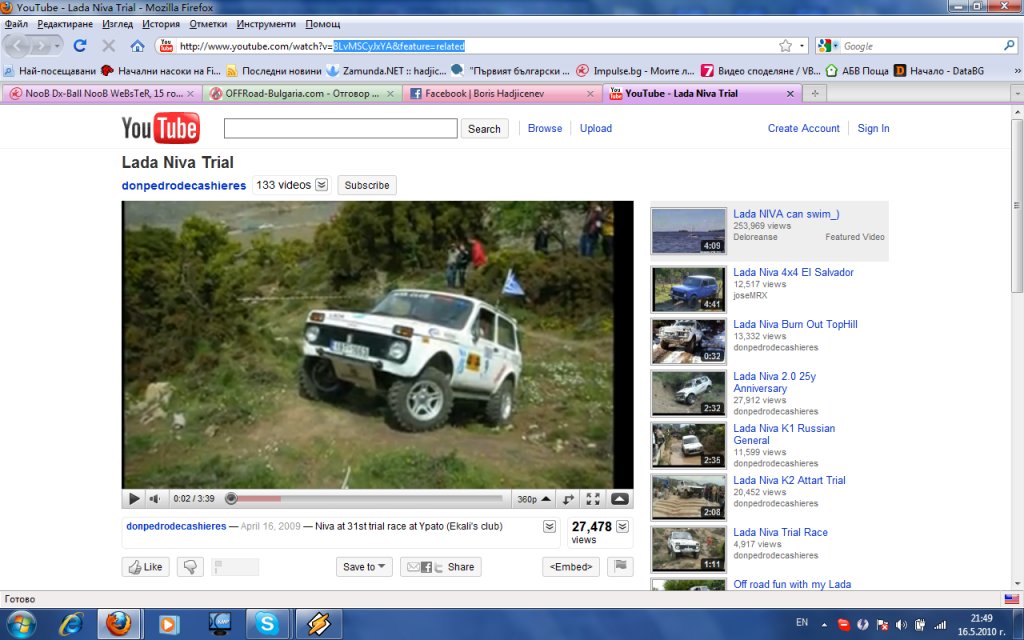The width and height of the screenshot is (1024, 640).
Task: Open the Browse link
Action: pyautogui.click(x=545, y=129)
